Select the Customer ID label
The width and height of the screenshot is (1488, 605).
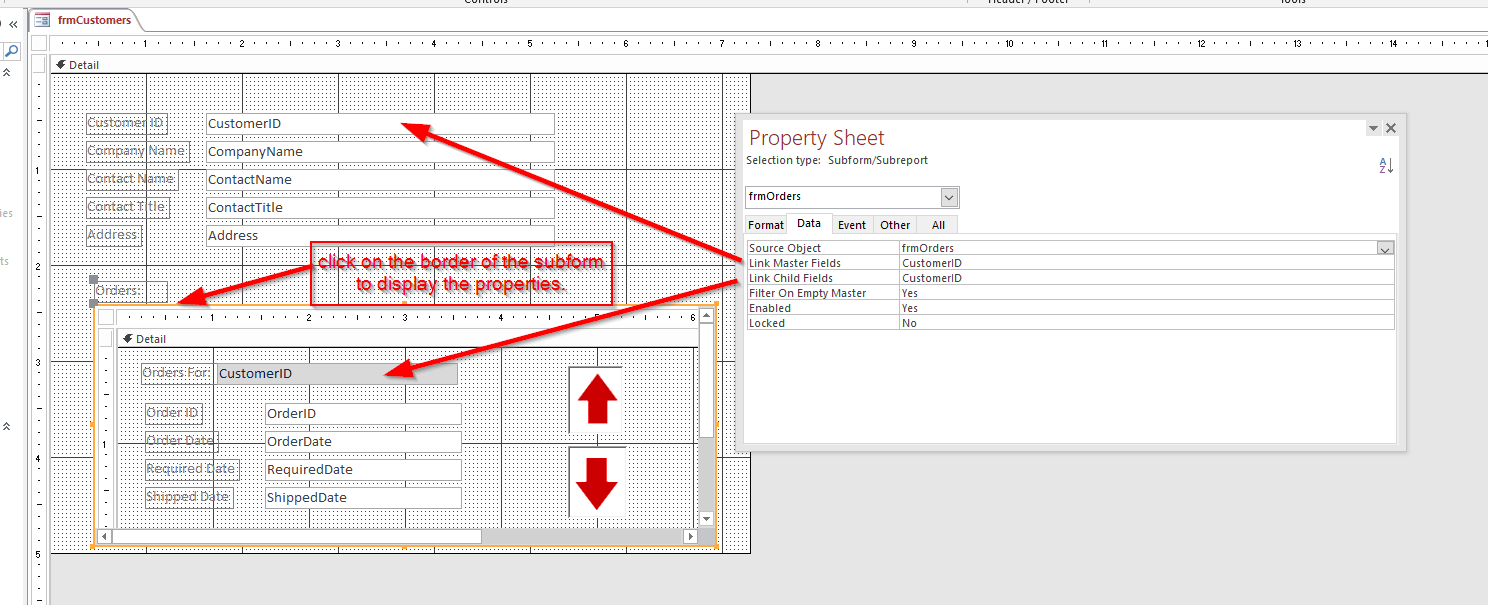click(x=127, y=124)
